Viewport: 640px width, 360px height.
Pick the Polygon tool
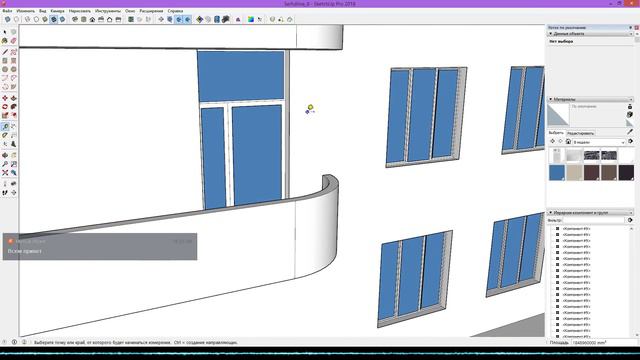pyautogui.click(x=13, y=69)
